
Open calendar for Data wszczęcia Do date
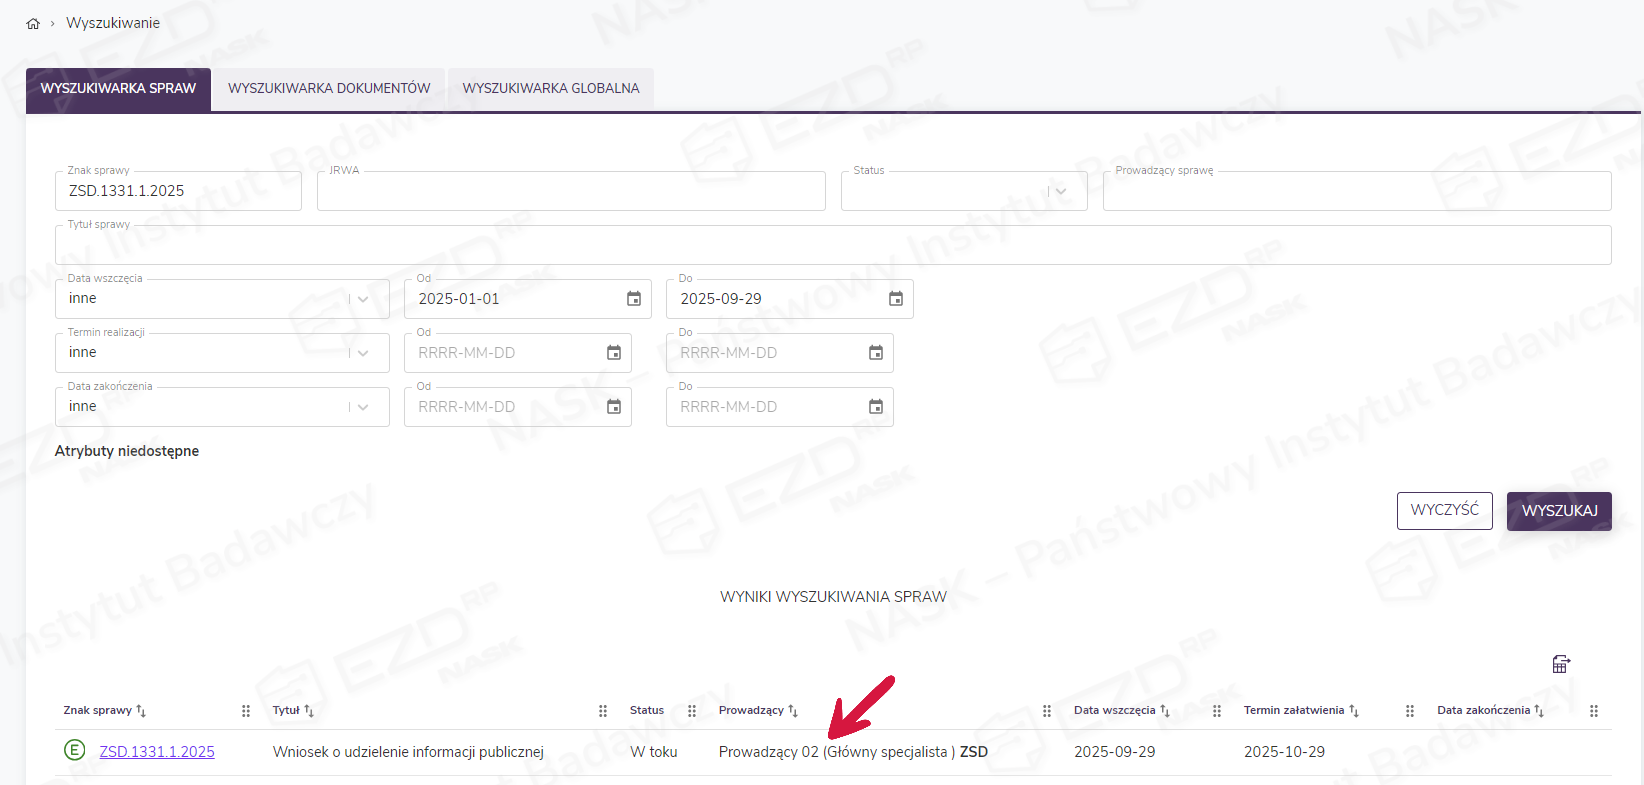[x=895, y=299]
